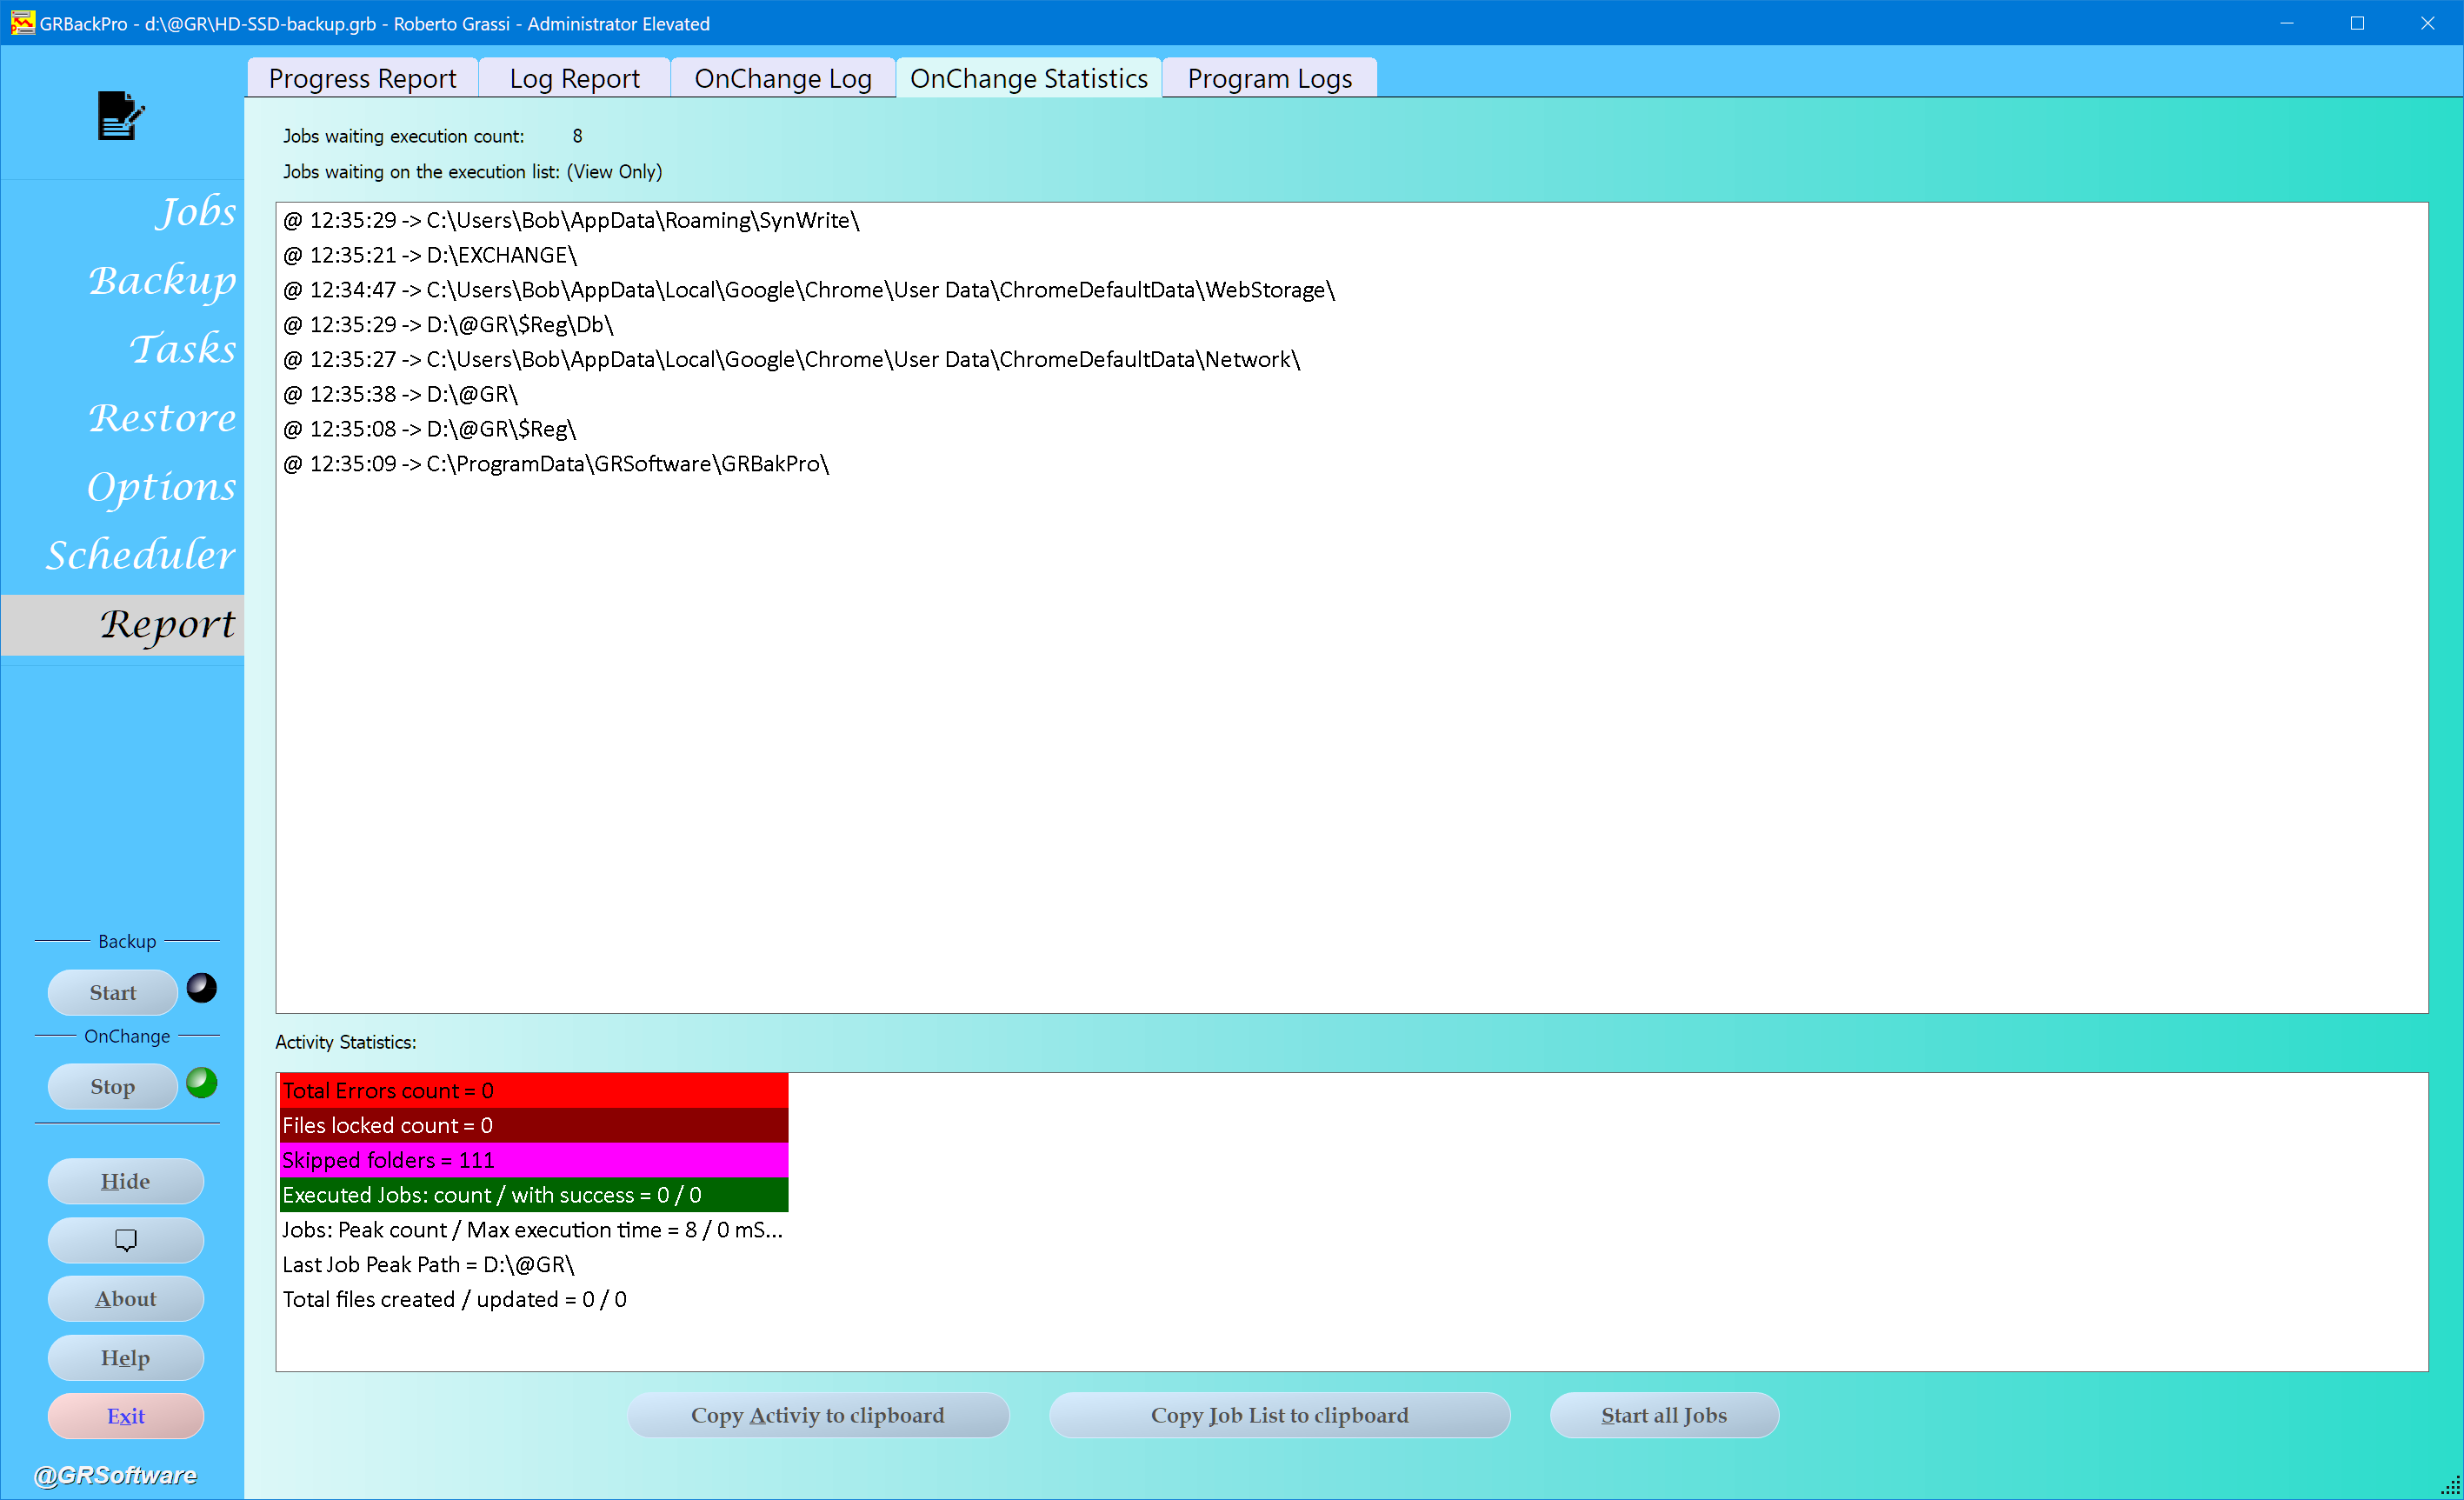
Task: Select the Skipped folders magenta row
Action: (533, 1160)
